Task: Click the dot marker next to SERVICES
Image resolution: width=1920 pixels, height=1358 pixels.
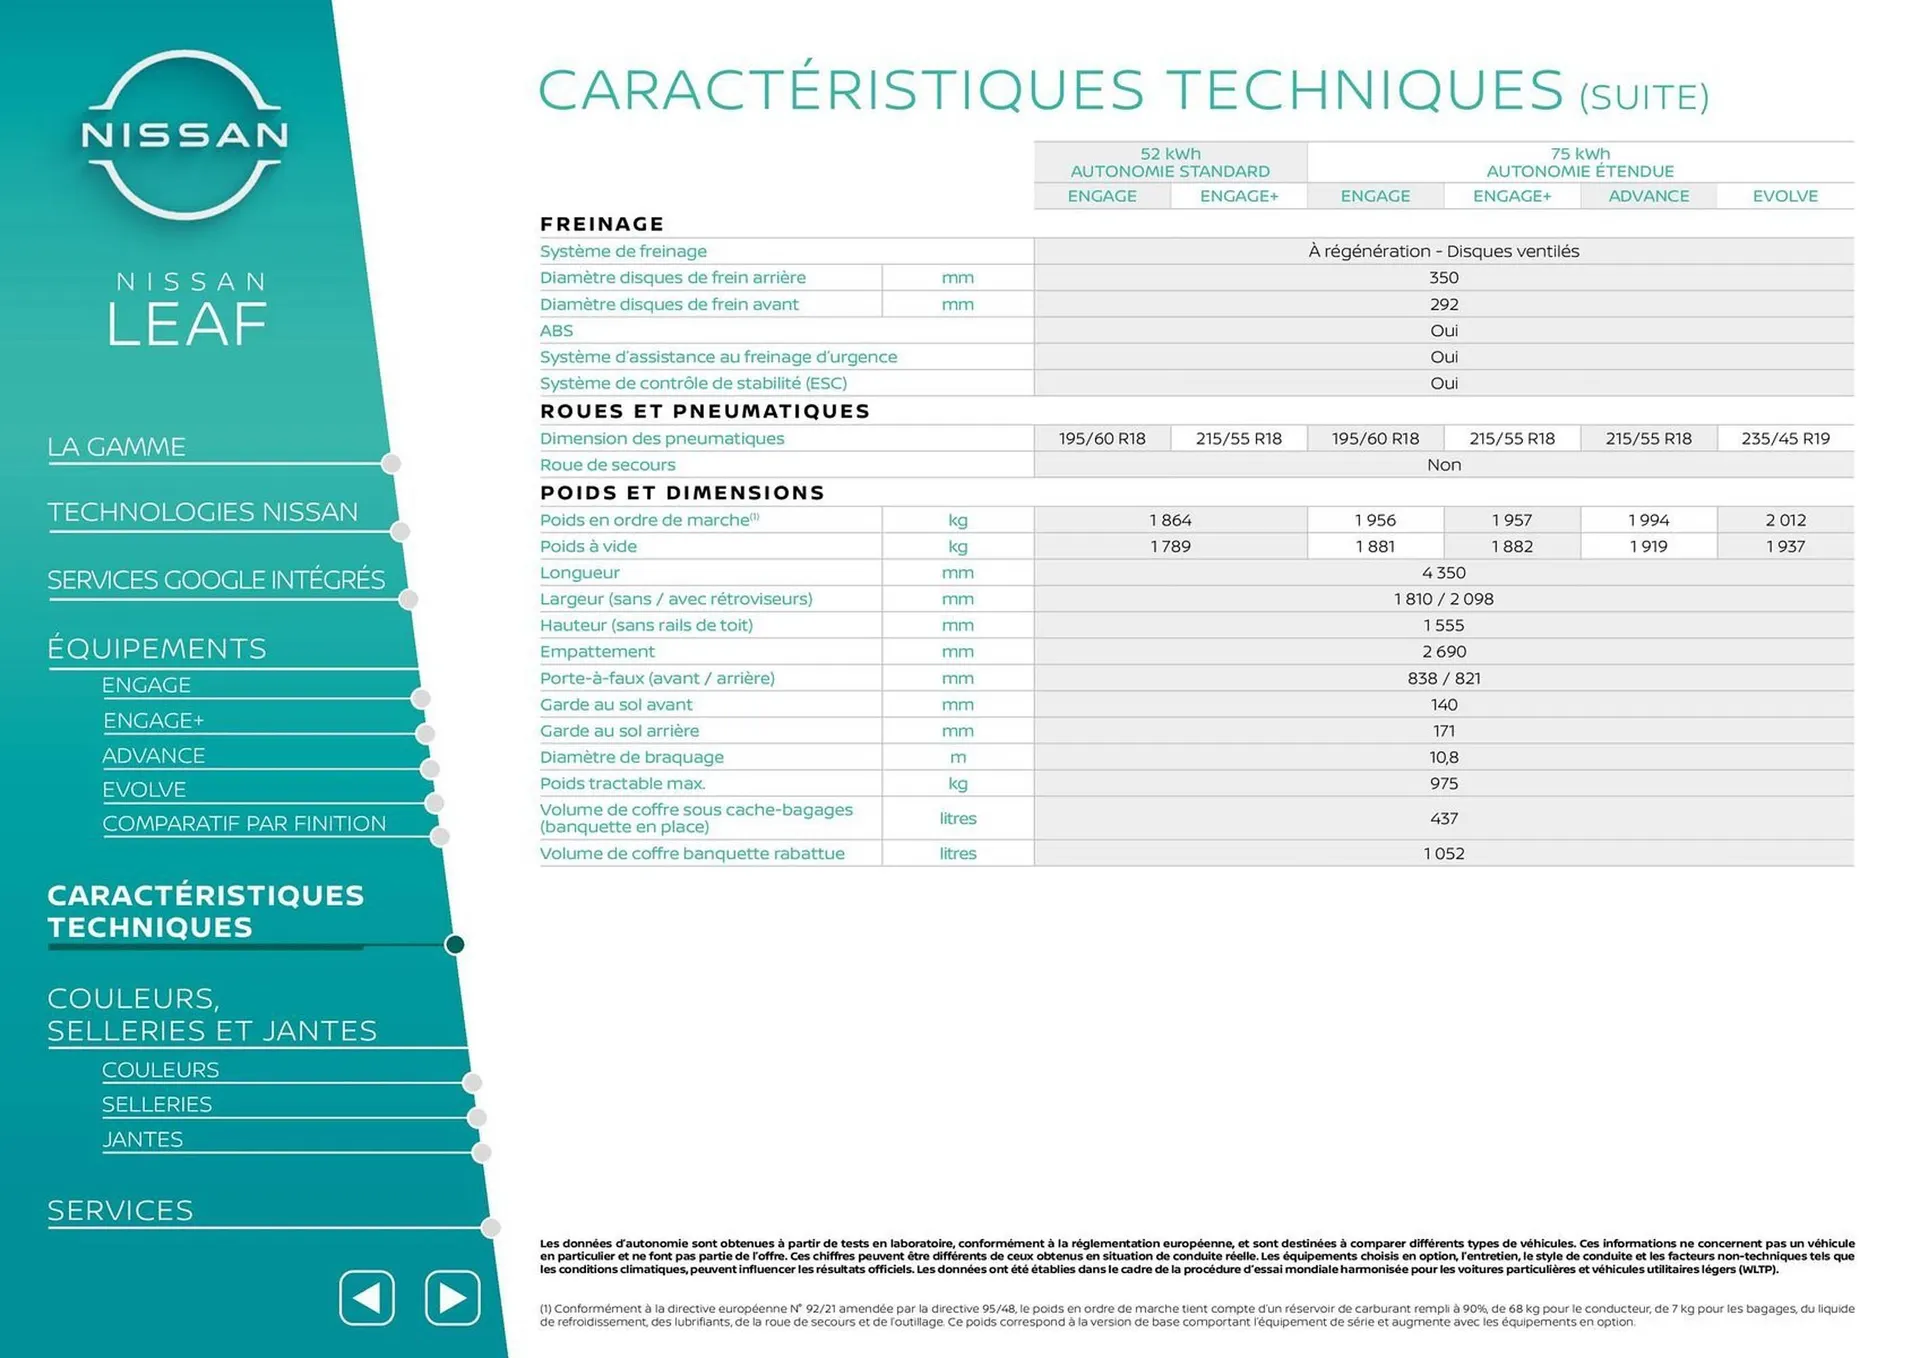Action: point(490,1225)
